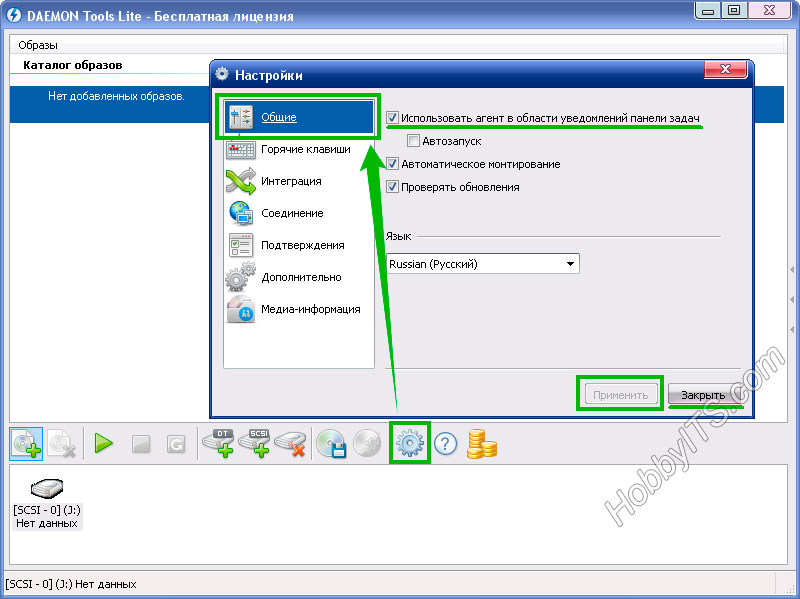Click the gold coins license icon

pos(481,443)
